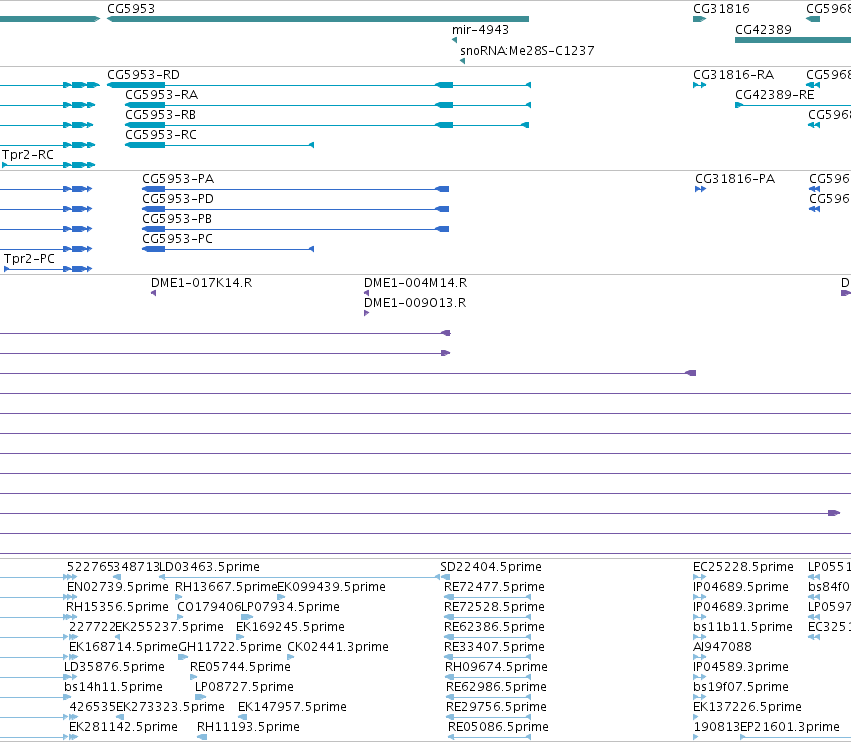Click the long teal CG5953 gene bar
The height and width of the screenshot is (742, 851).
tap(318, 19)
